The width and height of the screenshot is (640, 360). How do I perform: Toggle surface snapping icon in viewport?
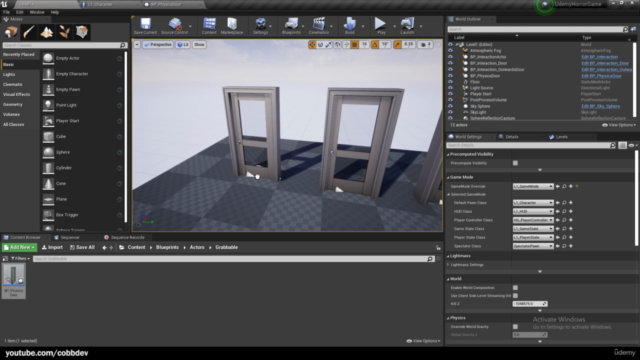pyautogui.click(x=346, y=44)
